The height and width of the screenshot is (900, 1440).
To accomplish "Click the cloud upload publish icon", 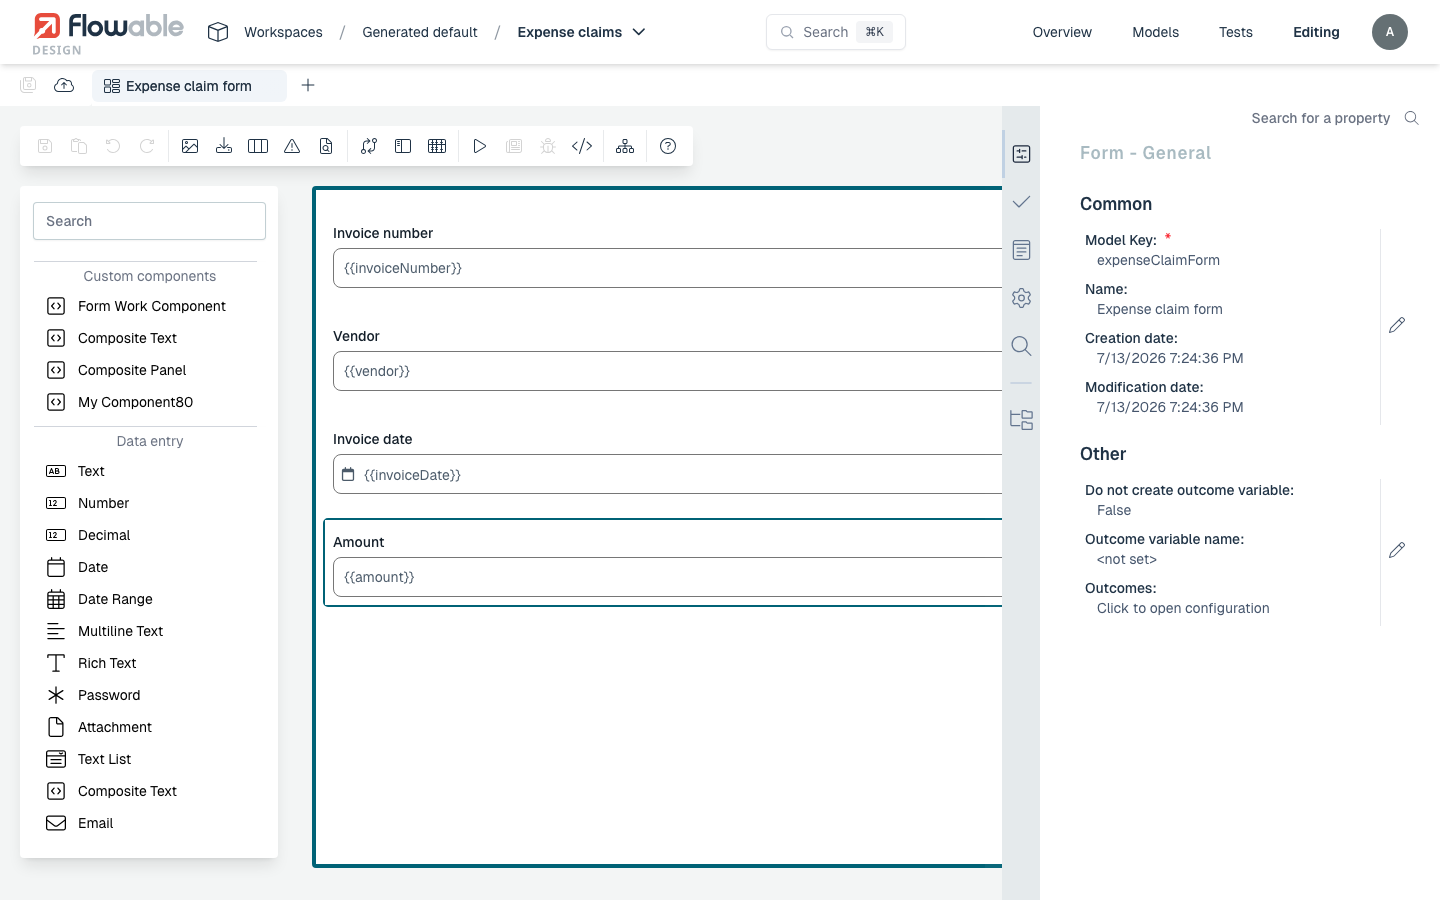I will pyautogui.click(x=64, y=85).
